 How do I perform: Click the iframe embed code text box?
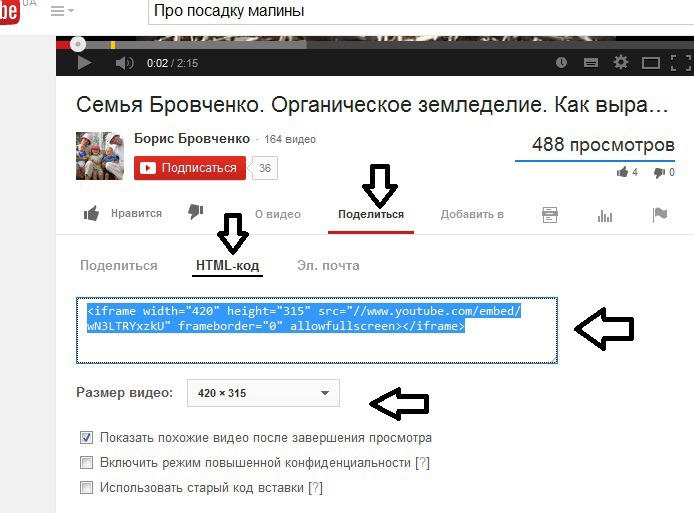point(316,330)
